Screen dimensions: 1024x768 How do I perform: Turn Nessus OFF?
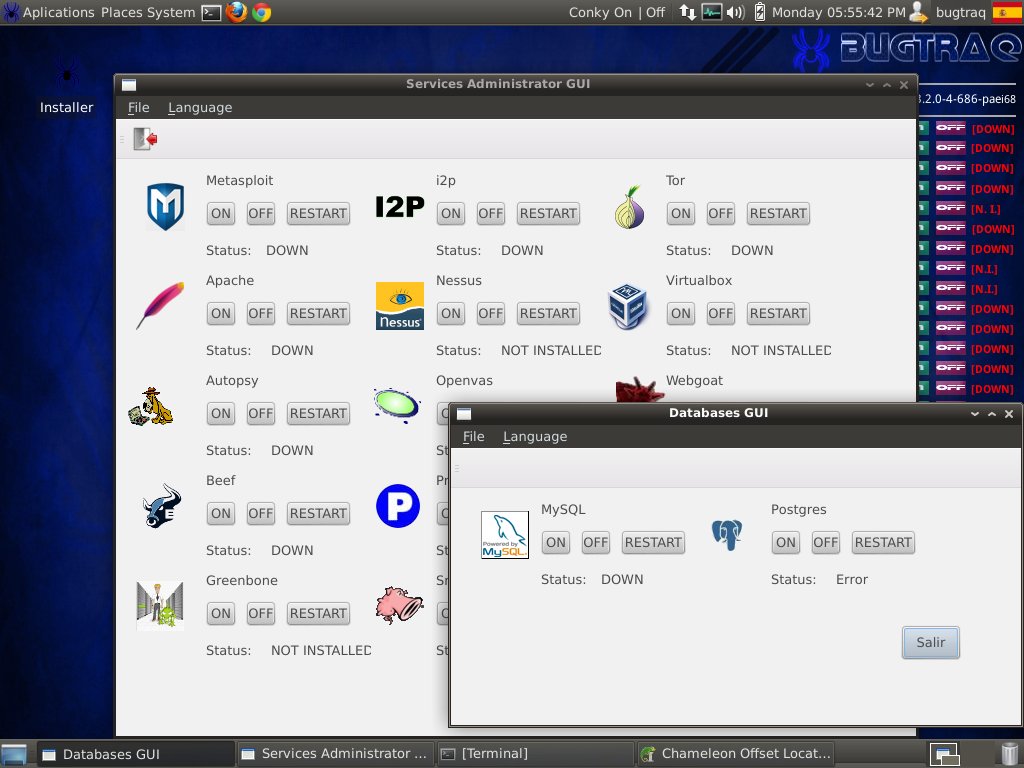click(490, 313)
